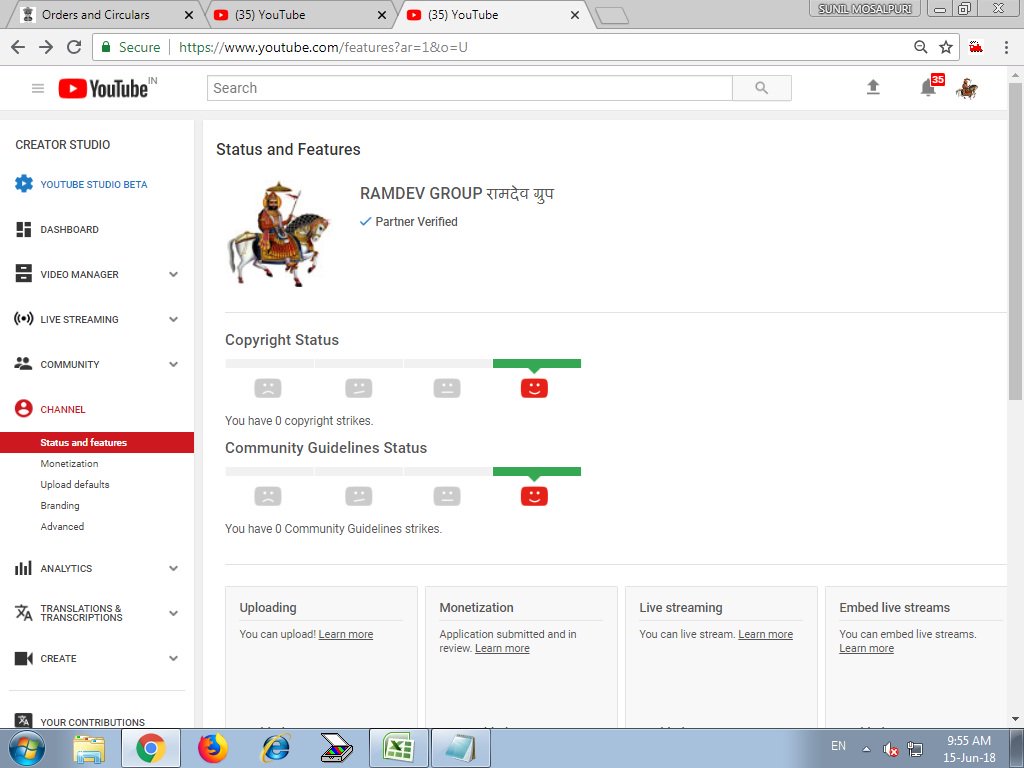Open the notifications bell
This screenshot has height=768, width=1024.
click(928, 88)
